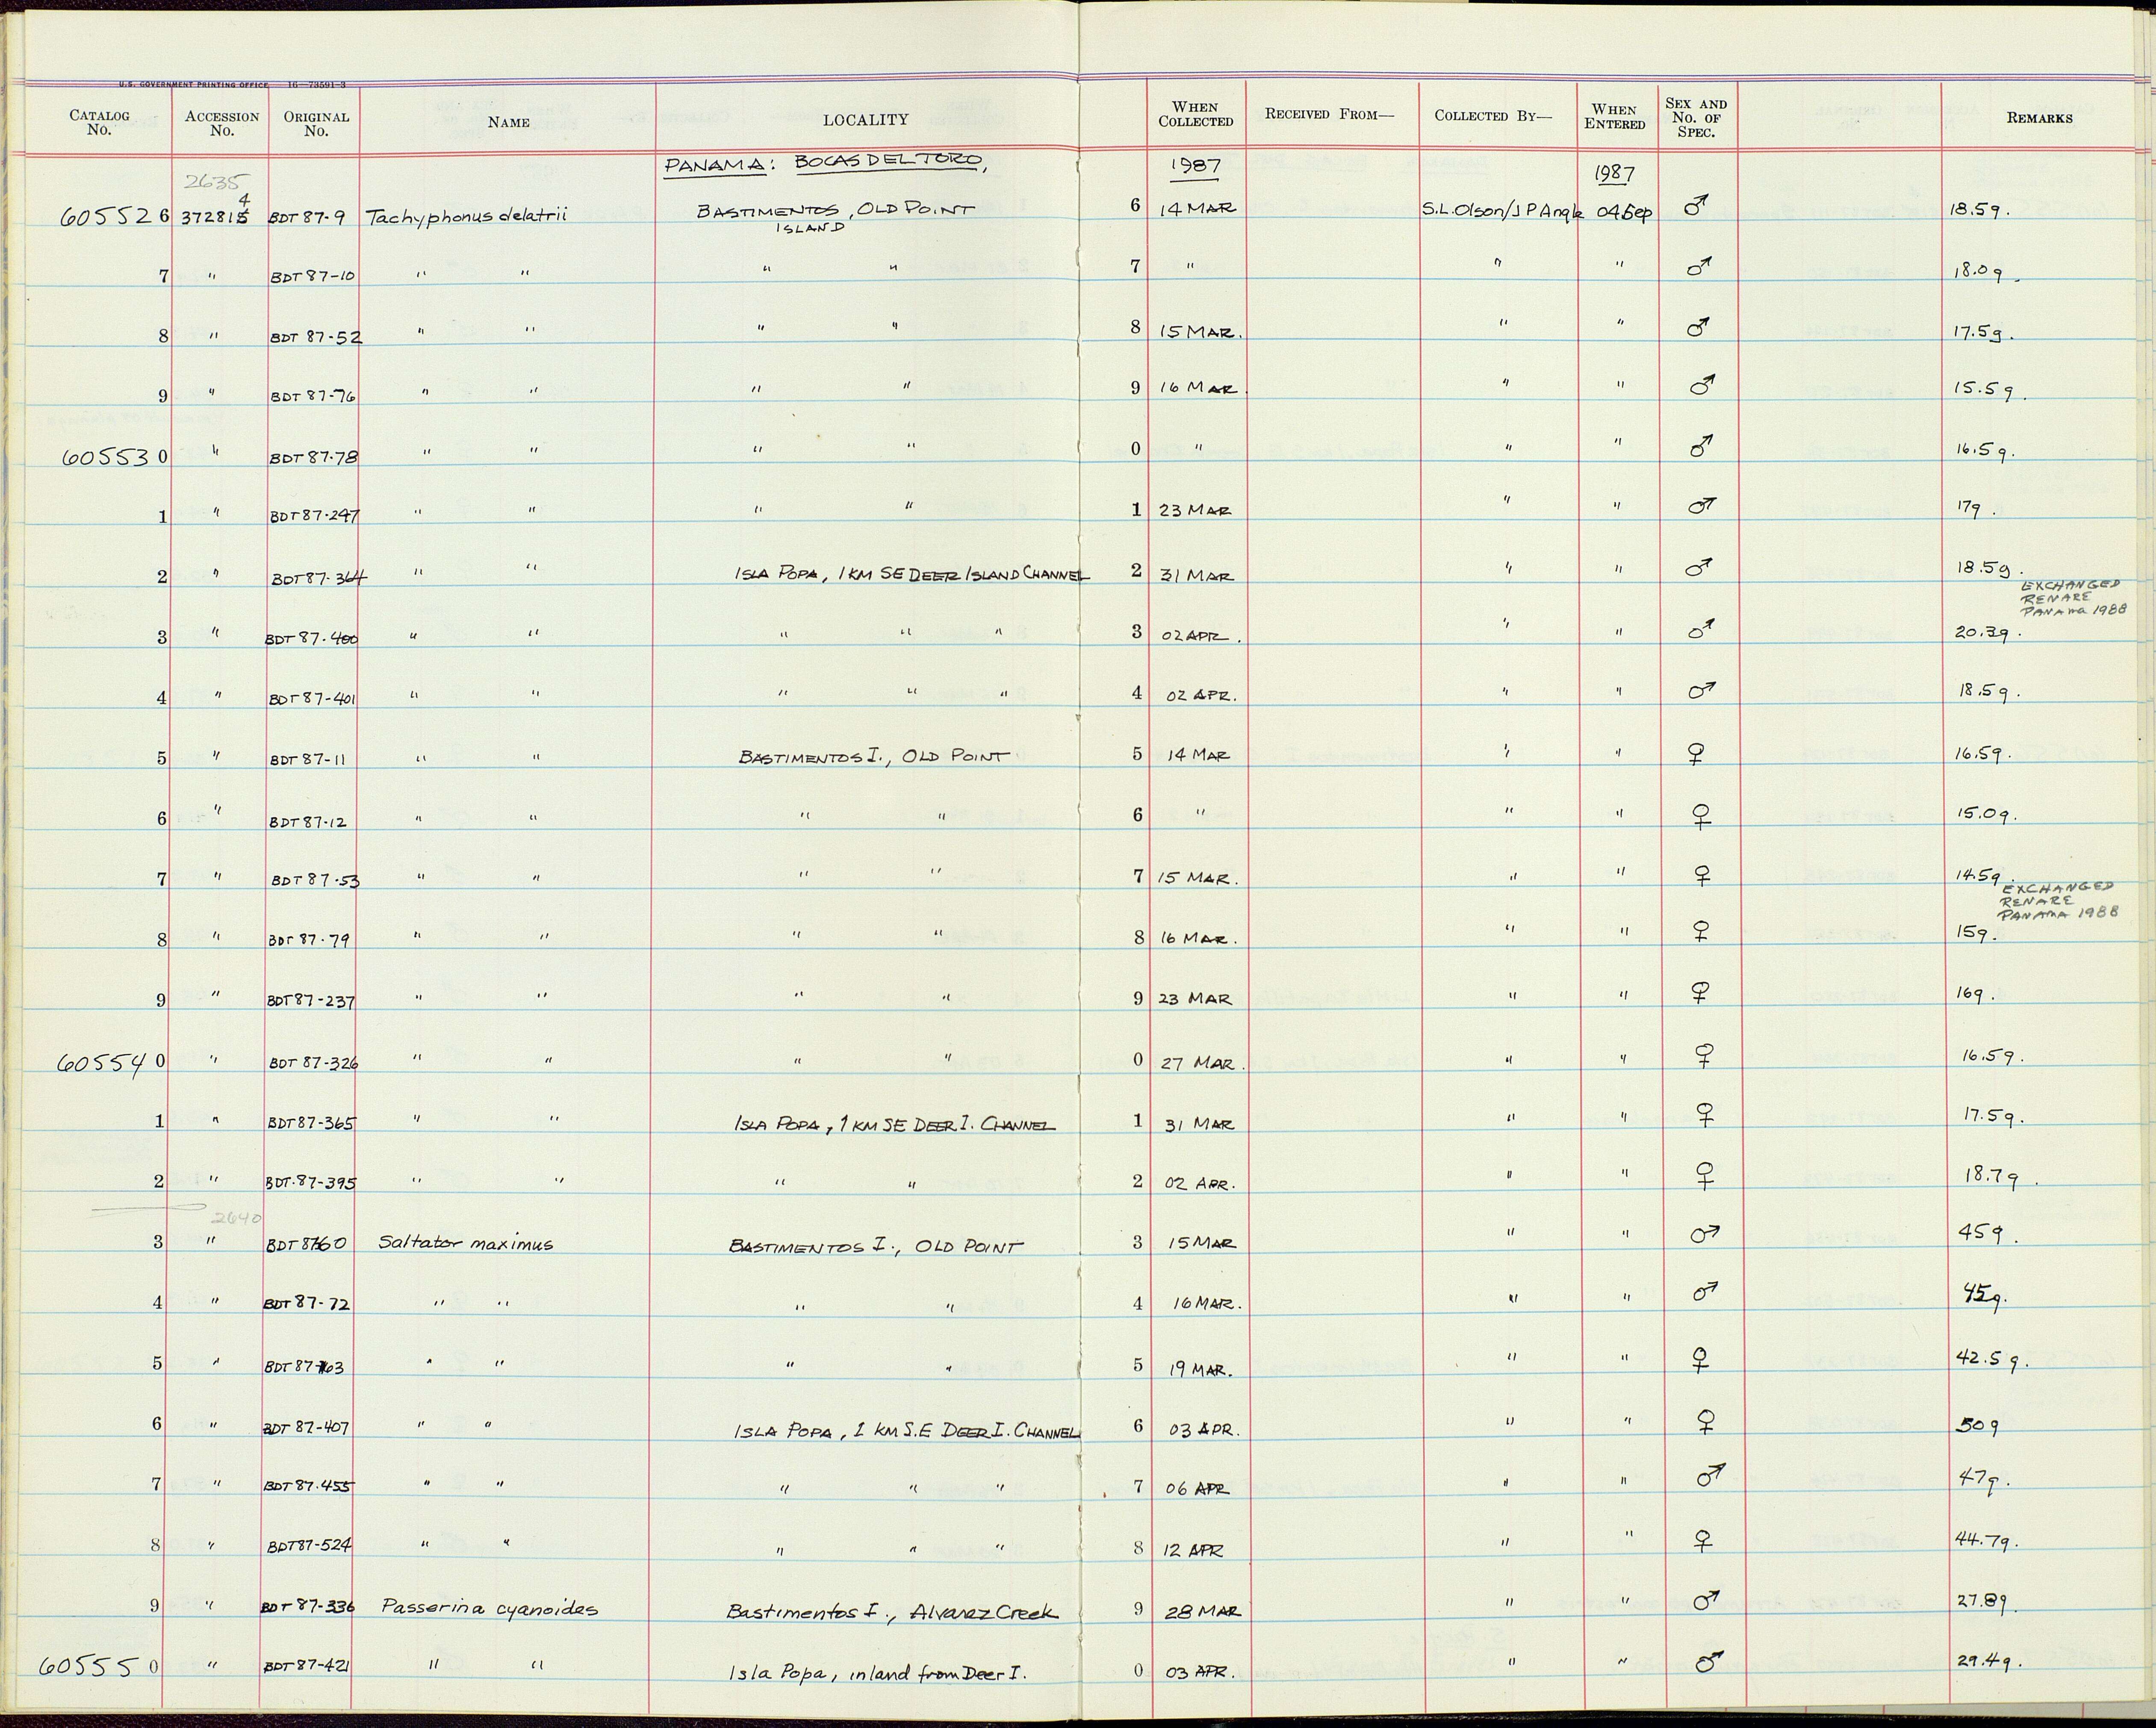Click collected date '31 Mar' in row 605532

point(1197,577)
